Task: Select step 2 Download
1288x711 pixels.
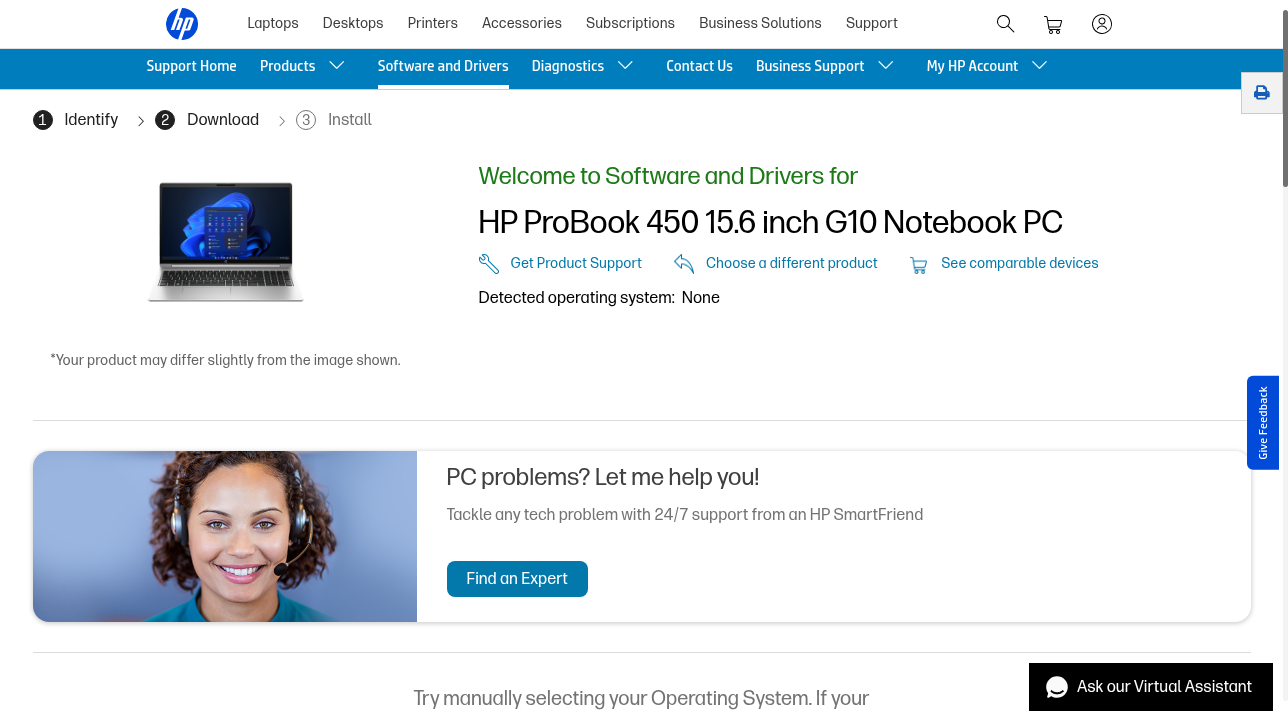Action: tap(208, 120)
